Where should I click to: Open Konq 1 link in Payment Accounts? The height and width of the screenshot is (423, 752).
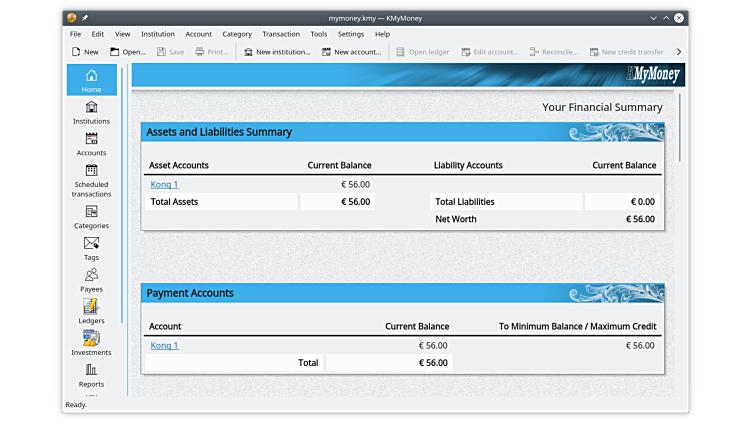(164, 345)
